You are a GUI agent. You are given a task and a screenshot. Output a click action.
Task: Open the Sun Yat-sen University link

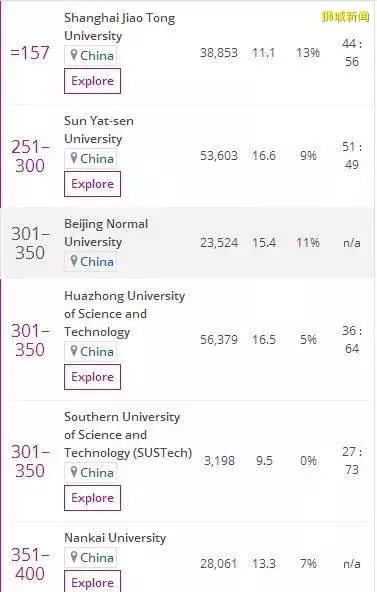[99, 130]
